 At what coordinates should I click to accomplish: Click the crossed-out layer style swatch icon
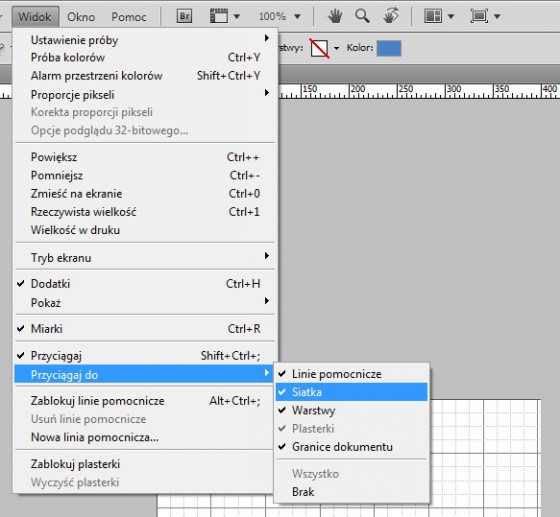click(x=319, y=48)
